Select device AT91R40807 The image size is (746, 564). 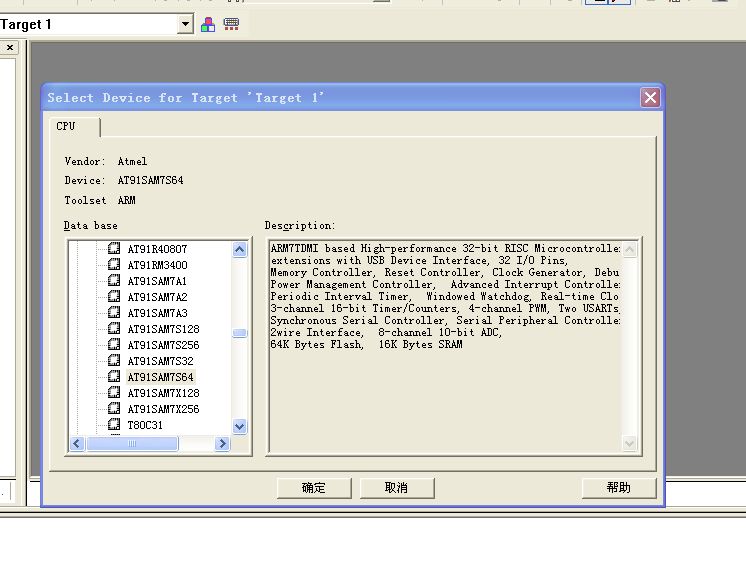(x=157, y=249)
